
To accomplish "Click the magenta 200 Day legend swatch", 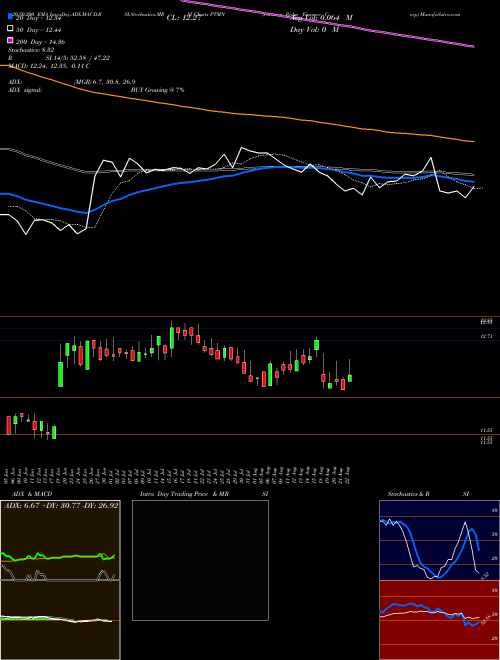I will pos(11,41).
